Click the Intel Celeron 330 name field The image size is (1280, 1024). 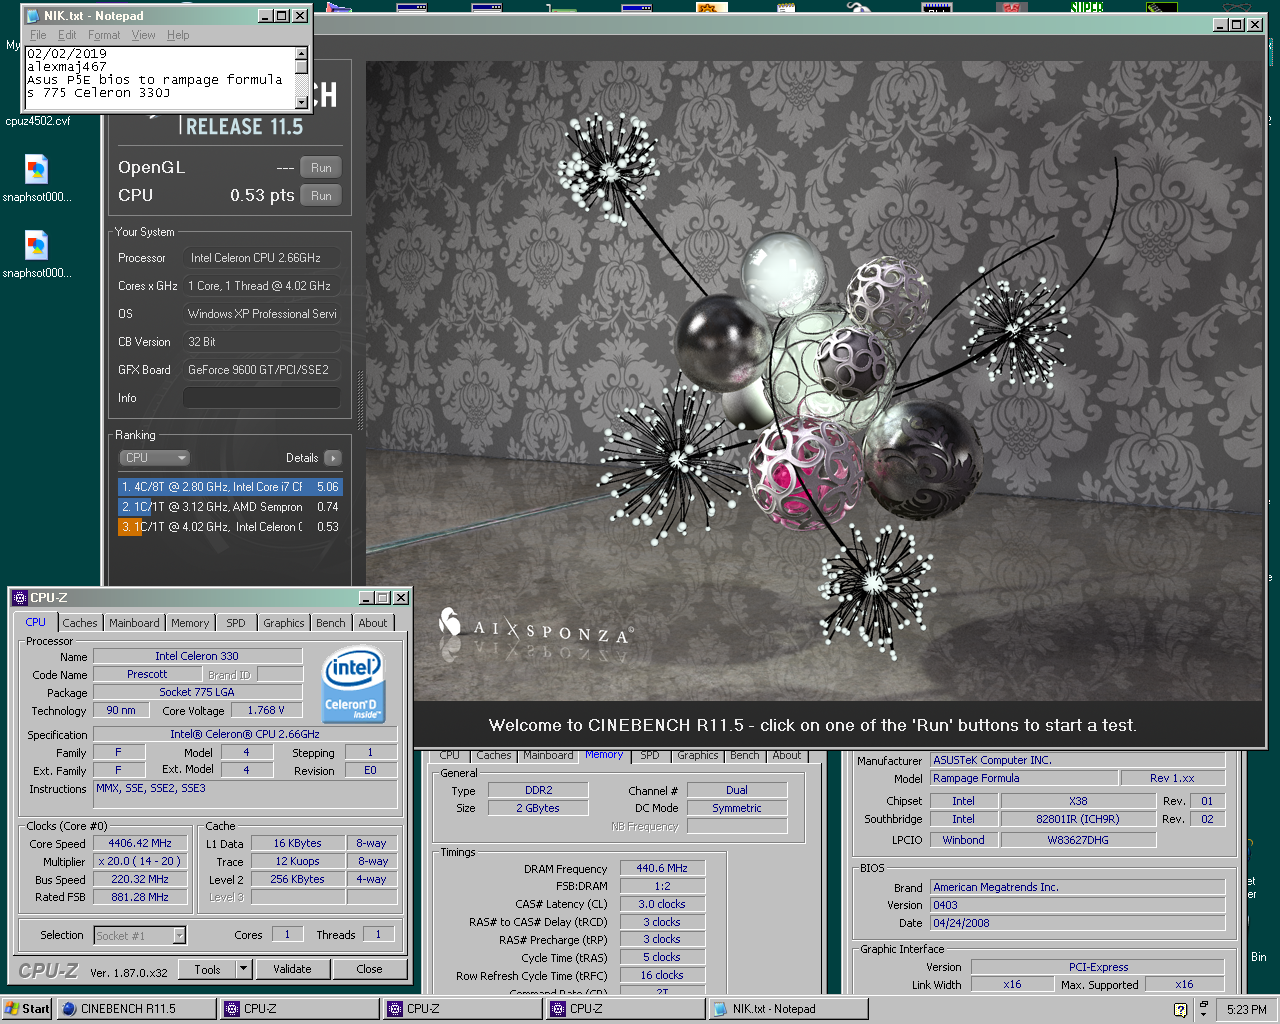[x=197, y=656]
